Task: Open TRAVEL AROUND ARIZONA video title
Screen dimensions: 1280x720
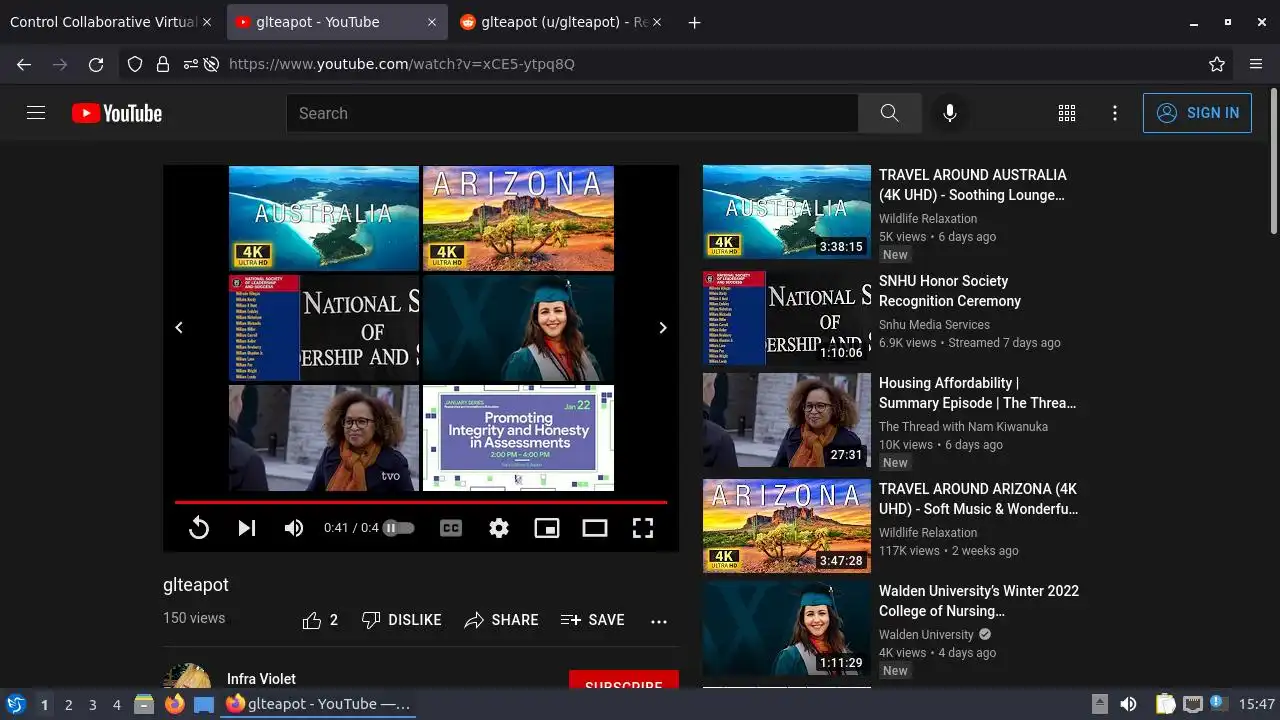Action: [979, 499]
